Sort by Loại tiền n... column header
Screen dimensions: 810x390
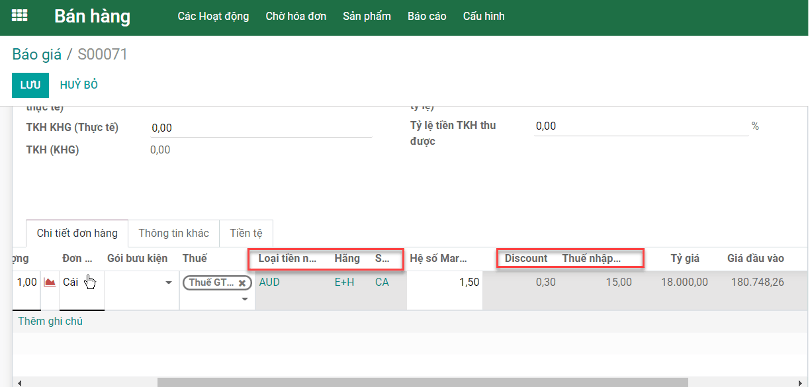[288, 259]
